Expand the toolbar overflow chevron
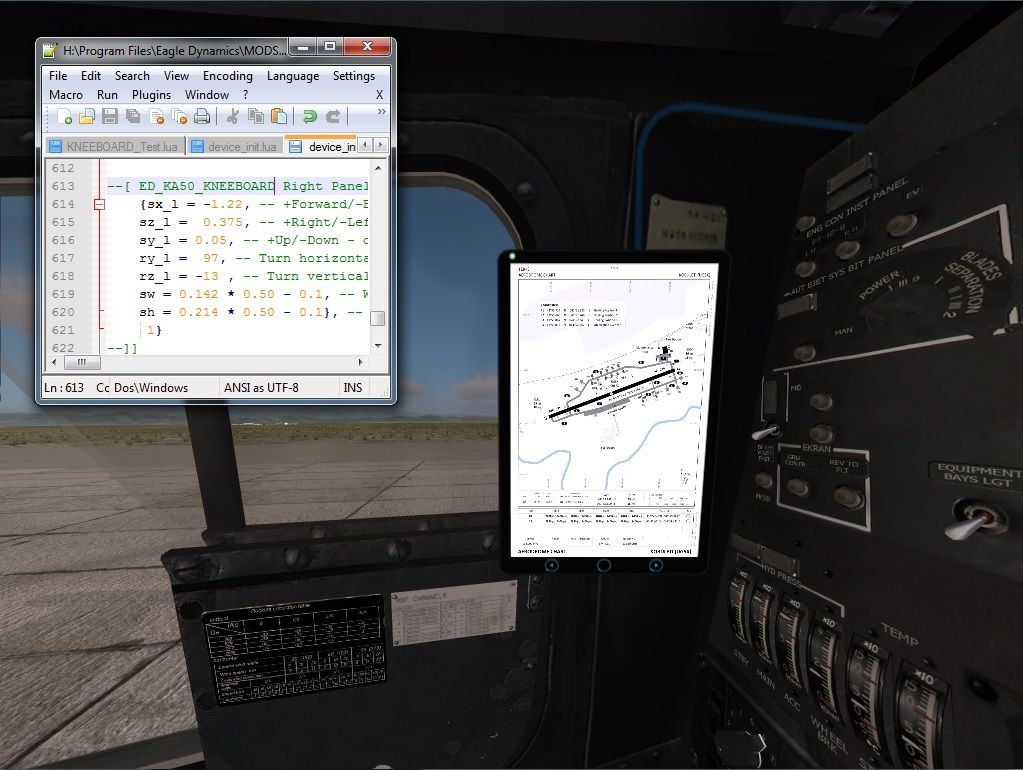The height and width of the screenshot is (770, 1023). pyautogui.click(x=380, y=114)
